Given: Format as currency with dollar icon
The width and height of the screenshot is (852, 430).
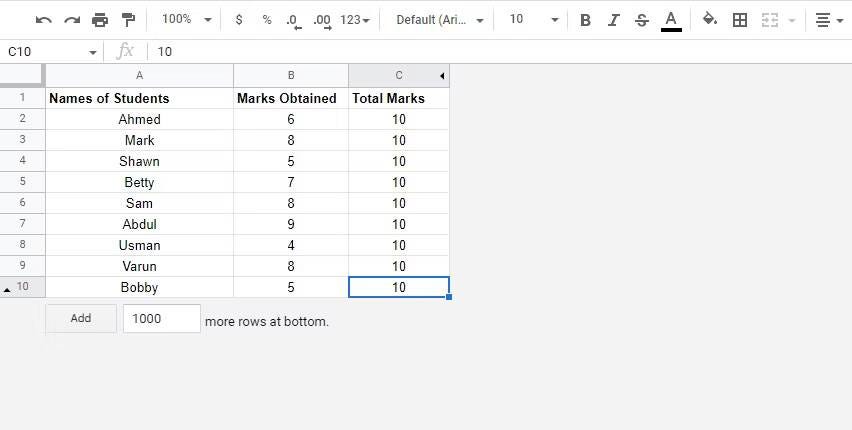Looking at the screenshot, I should (239, 20).
